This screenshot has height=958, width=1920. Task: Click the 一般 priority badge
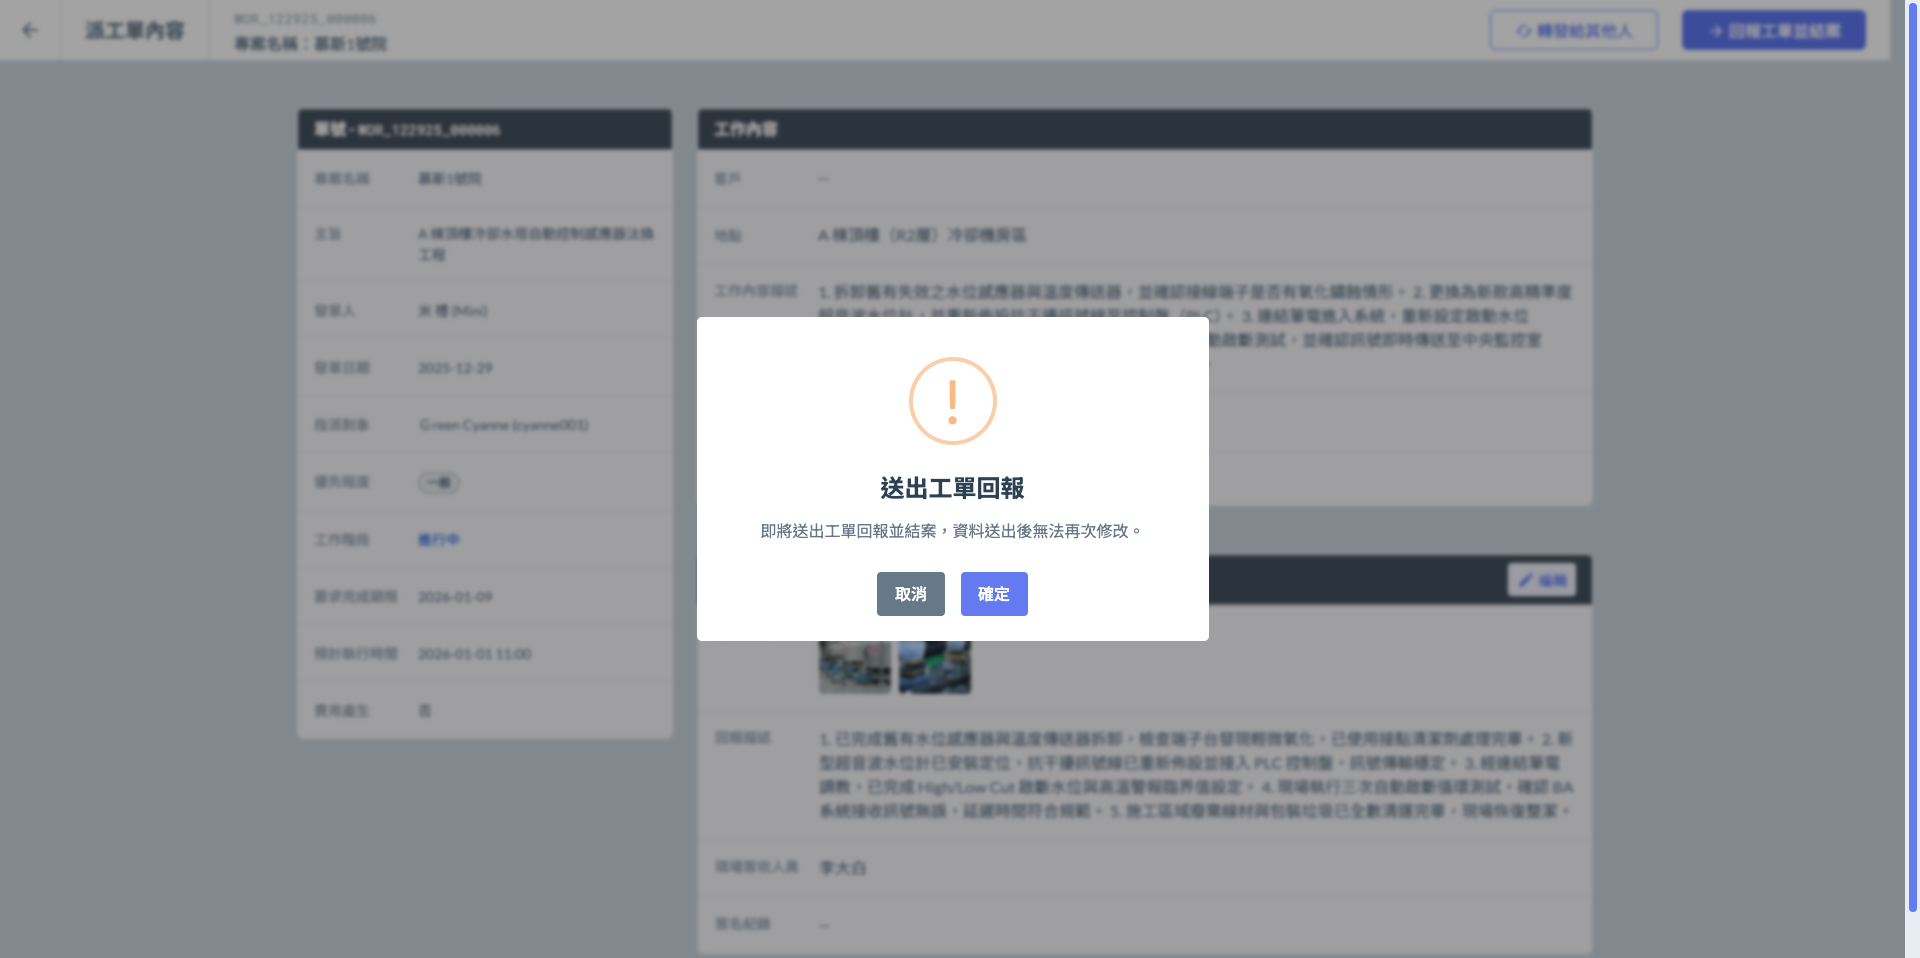click(438, 483)
